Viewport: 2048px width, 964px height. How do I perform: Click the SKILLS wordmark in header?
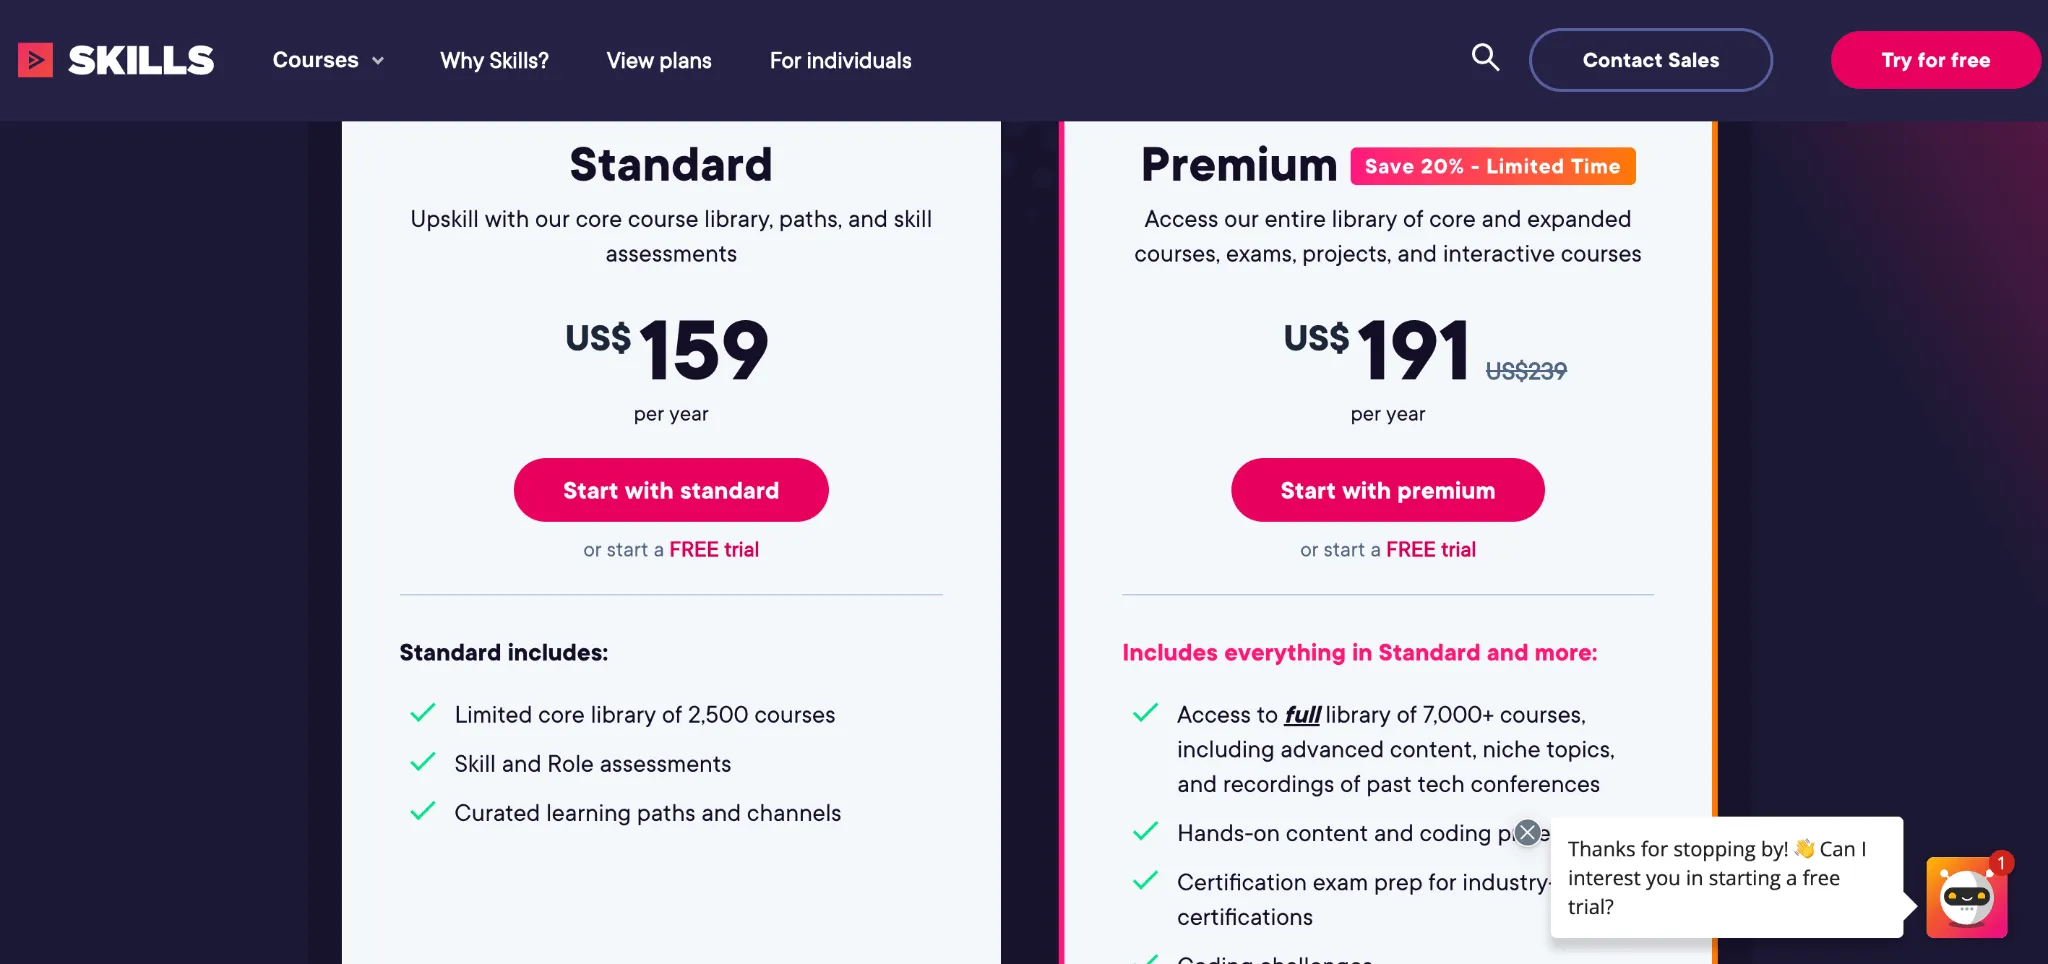click(141, 61)
